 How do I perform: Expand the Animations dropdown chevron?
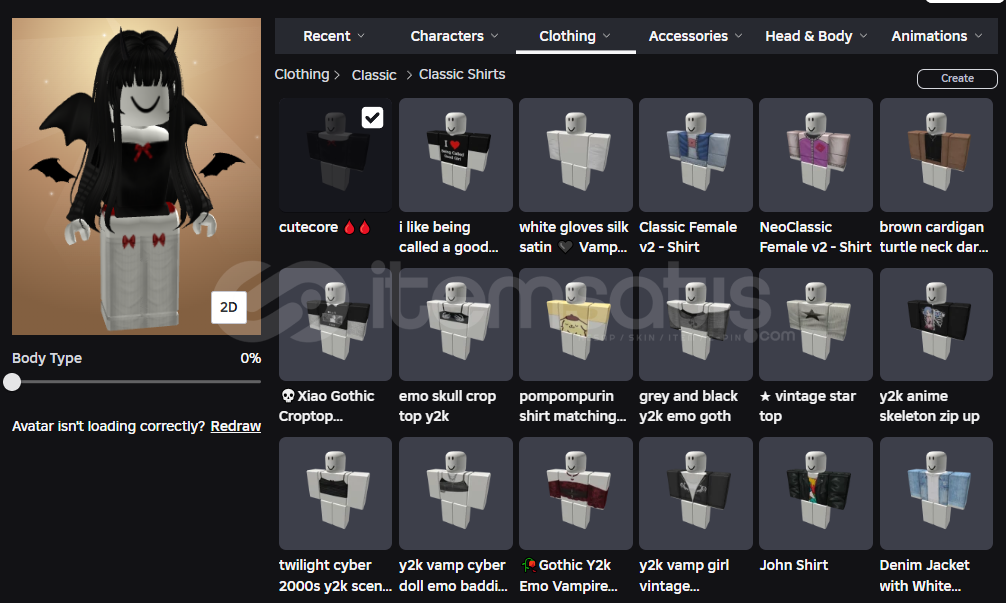coord(978,36)
